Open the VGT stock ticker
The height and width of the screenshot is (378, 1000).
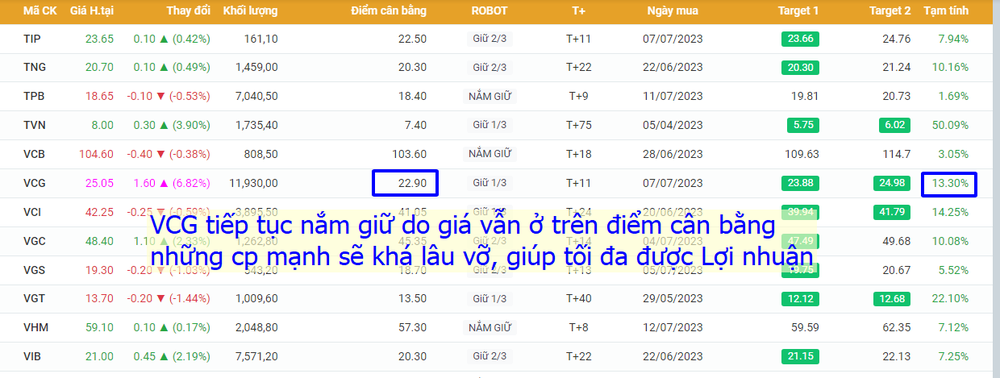click(34, 299)
